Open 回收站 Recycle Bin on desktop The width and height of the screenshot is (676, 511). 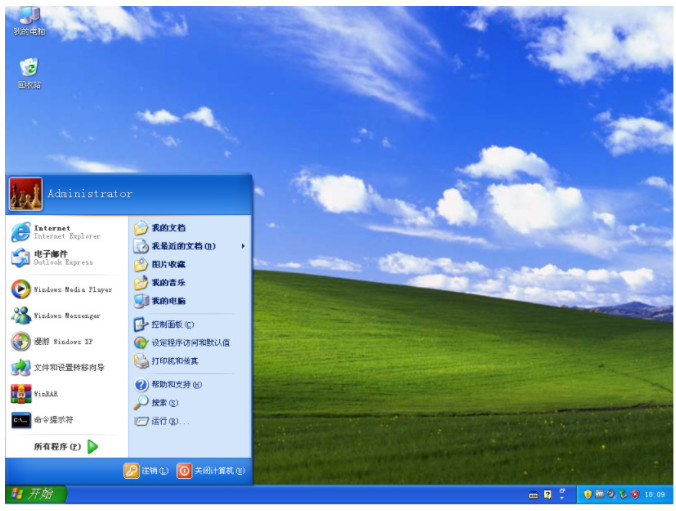pos(29,71)
